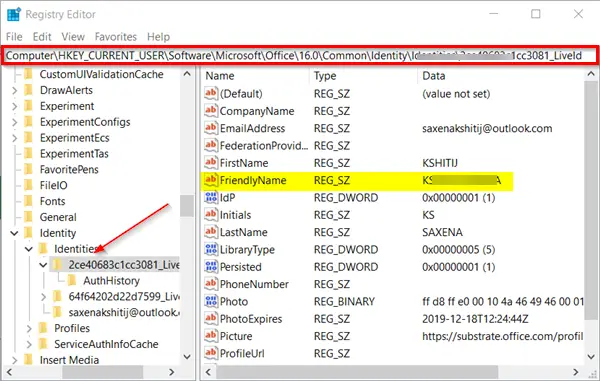Expand the ExperimentConfigs key

15,122
